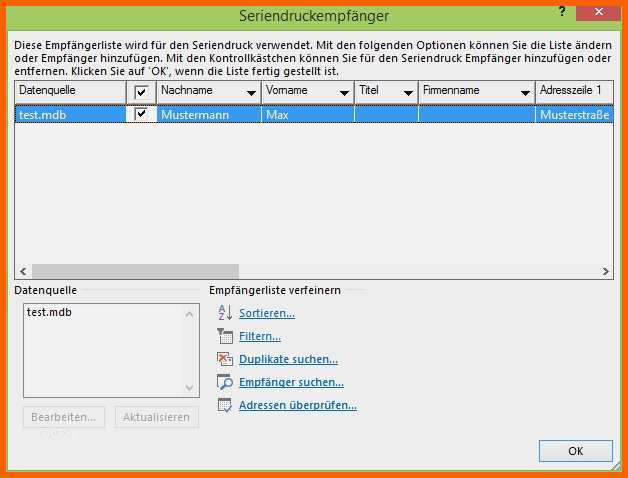Select the Datenquelle column header
Image resolution: width=628 pixels, height=478 pixels.
pos(70,92)
